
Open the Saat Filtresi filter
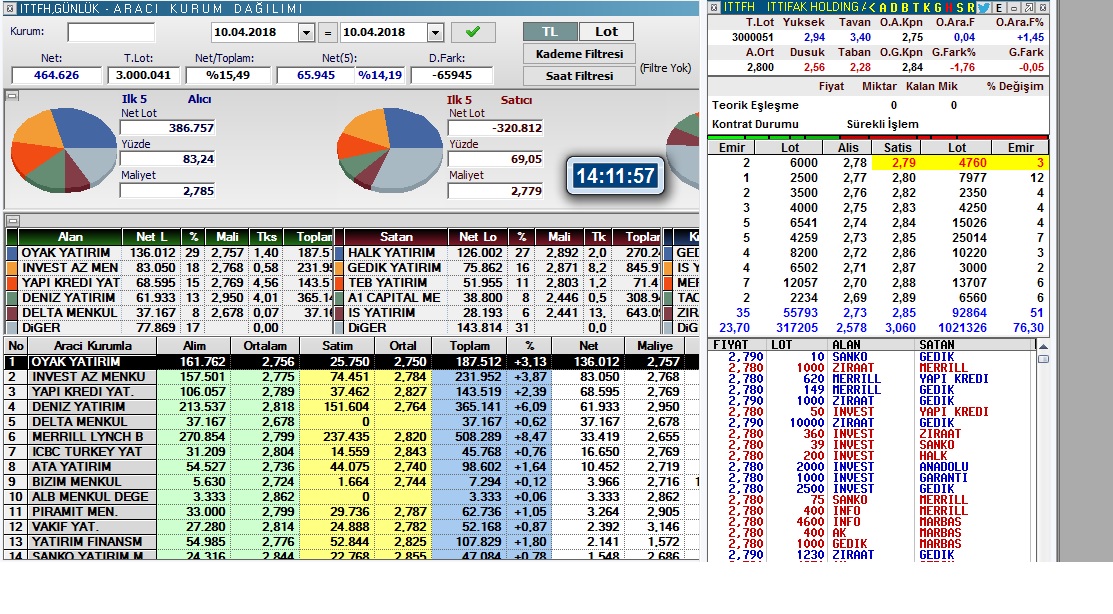click(x=579, y=76)
